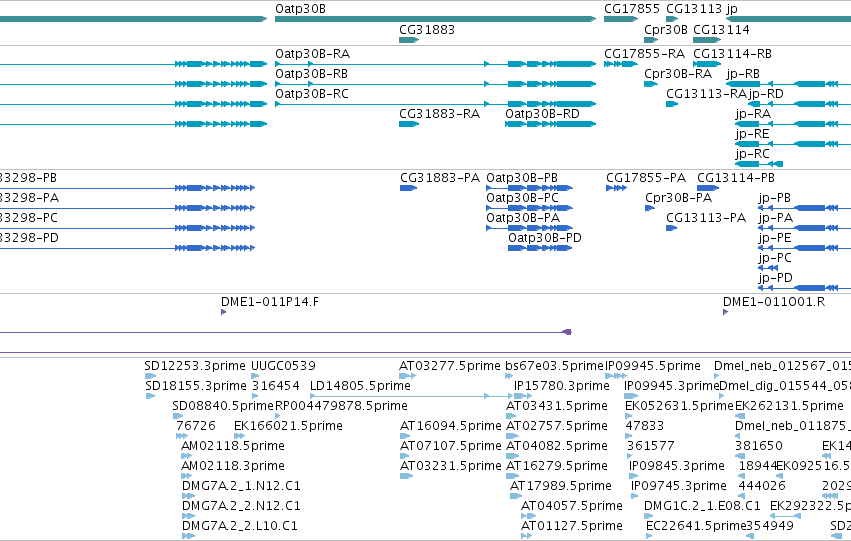851x541 pixels.
Task: Click the jp-RA transcript label
Action: point(753,114)
